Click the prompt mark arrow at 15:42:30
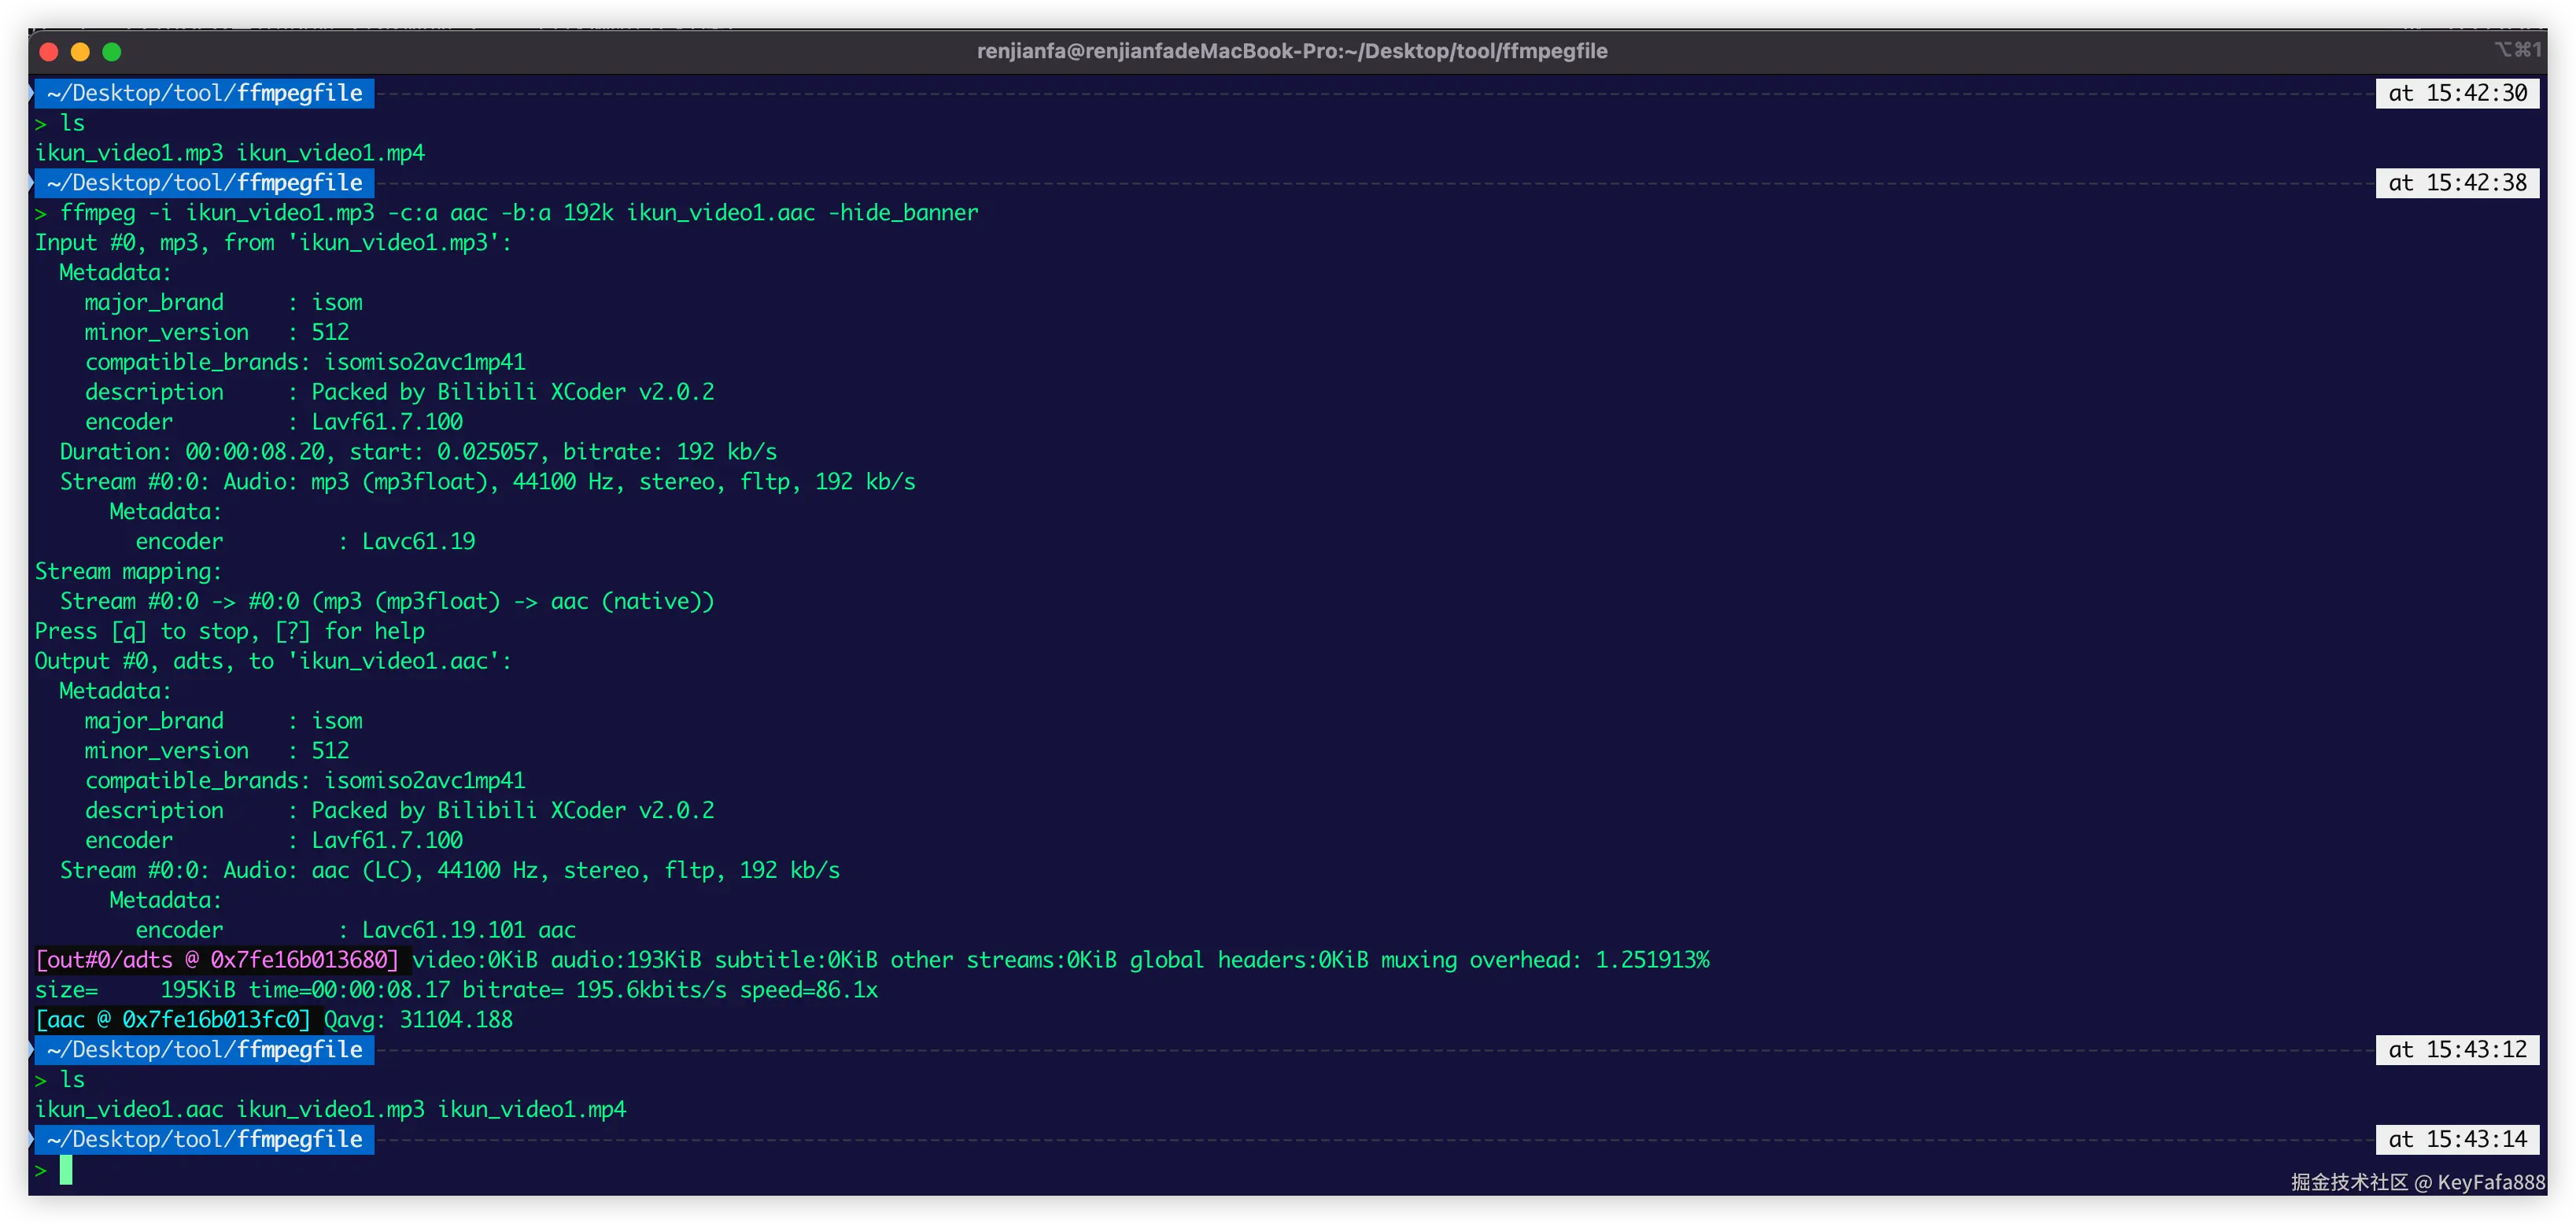Screen dimensions: 2576x1224 coord(31,93)
